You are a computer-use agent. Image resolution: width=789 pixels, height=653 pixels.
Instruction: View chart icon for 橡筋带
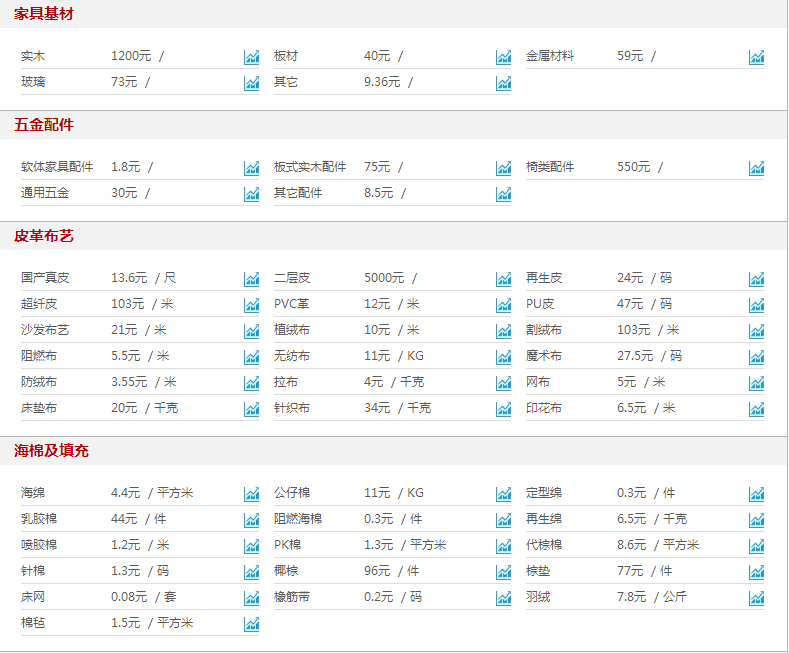(503, 599)
